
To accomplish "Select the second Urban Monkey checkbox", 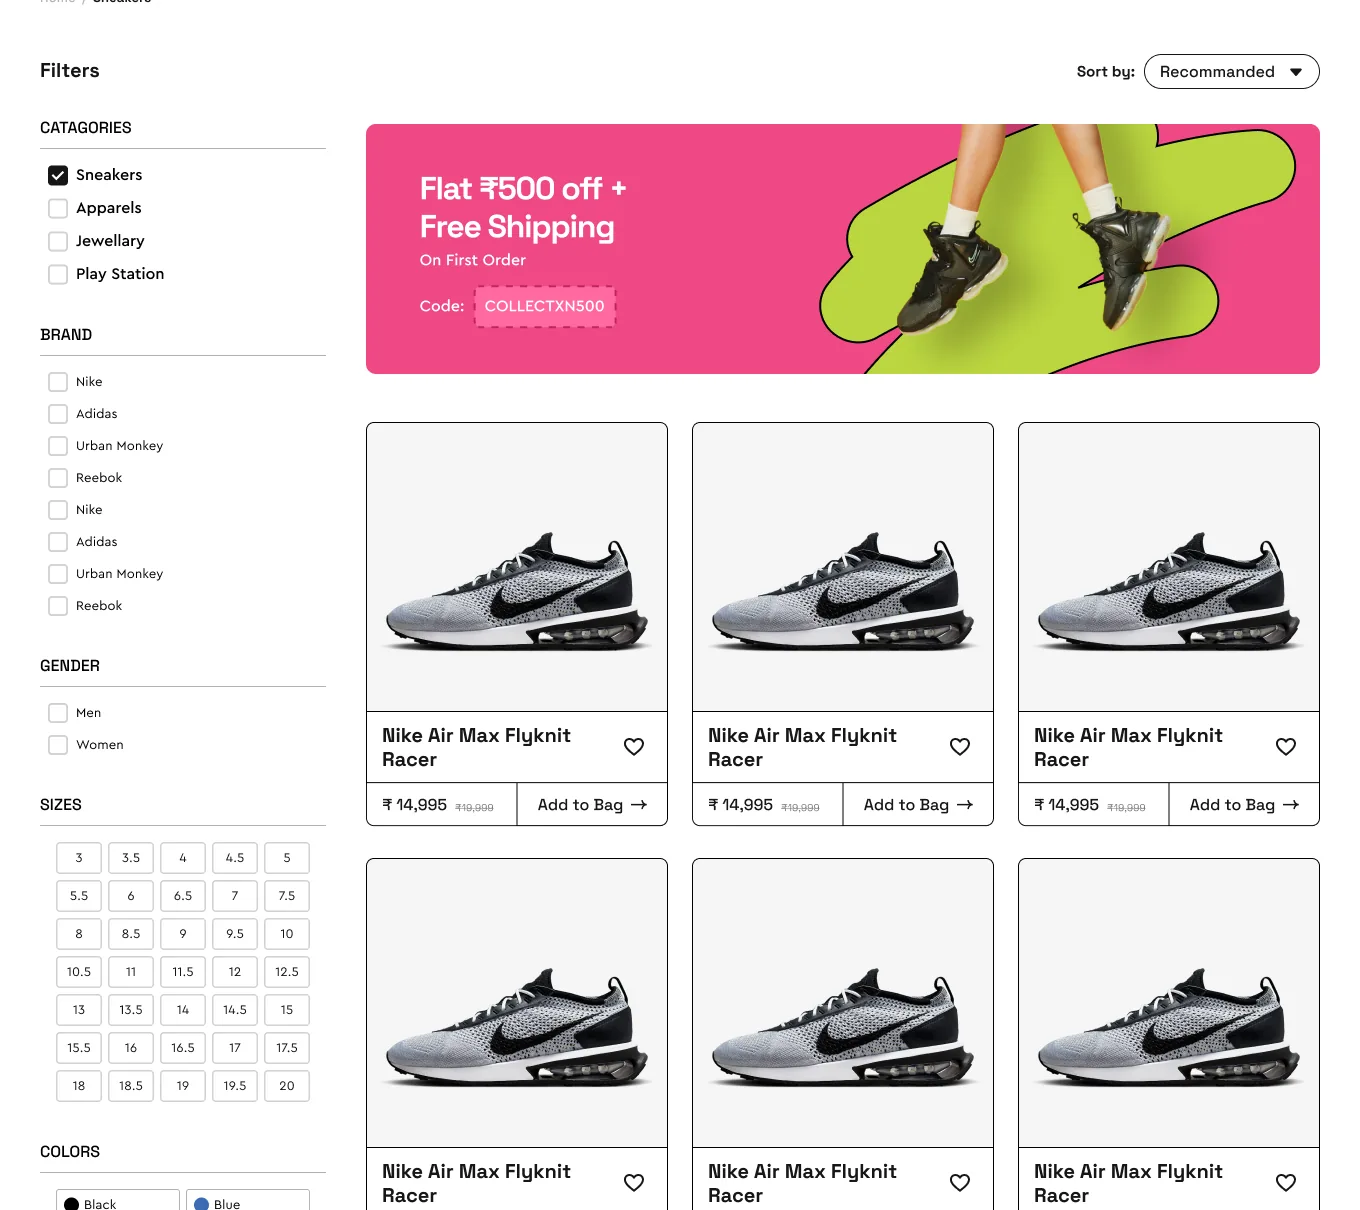I will pos(58,574).
